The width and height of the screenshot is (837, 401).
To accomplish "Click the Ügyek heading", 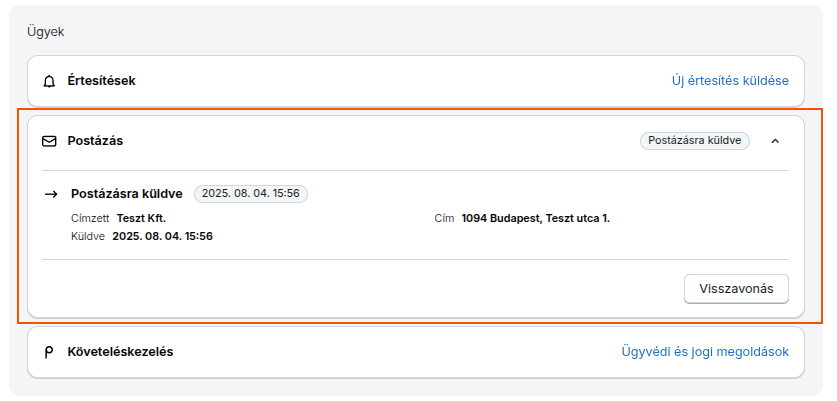I will [45, 32].
